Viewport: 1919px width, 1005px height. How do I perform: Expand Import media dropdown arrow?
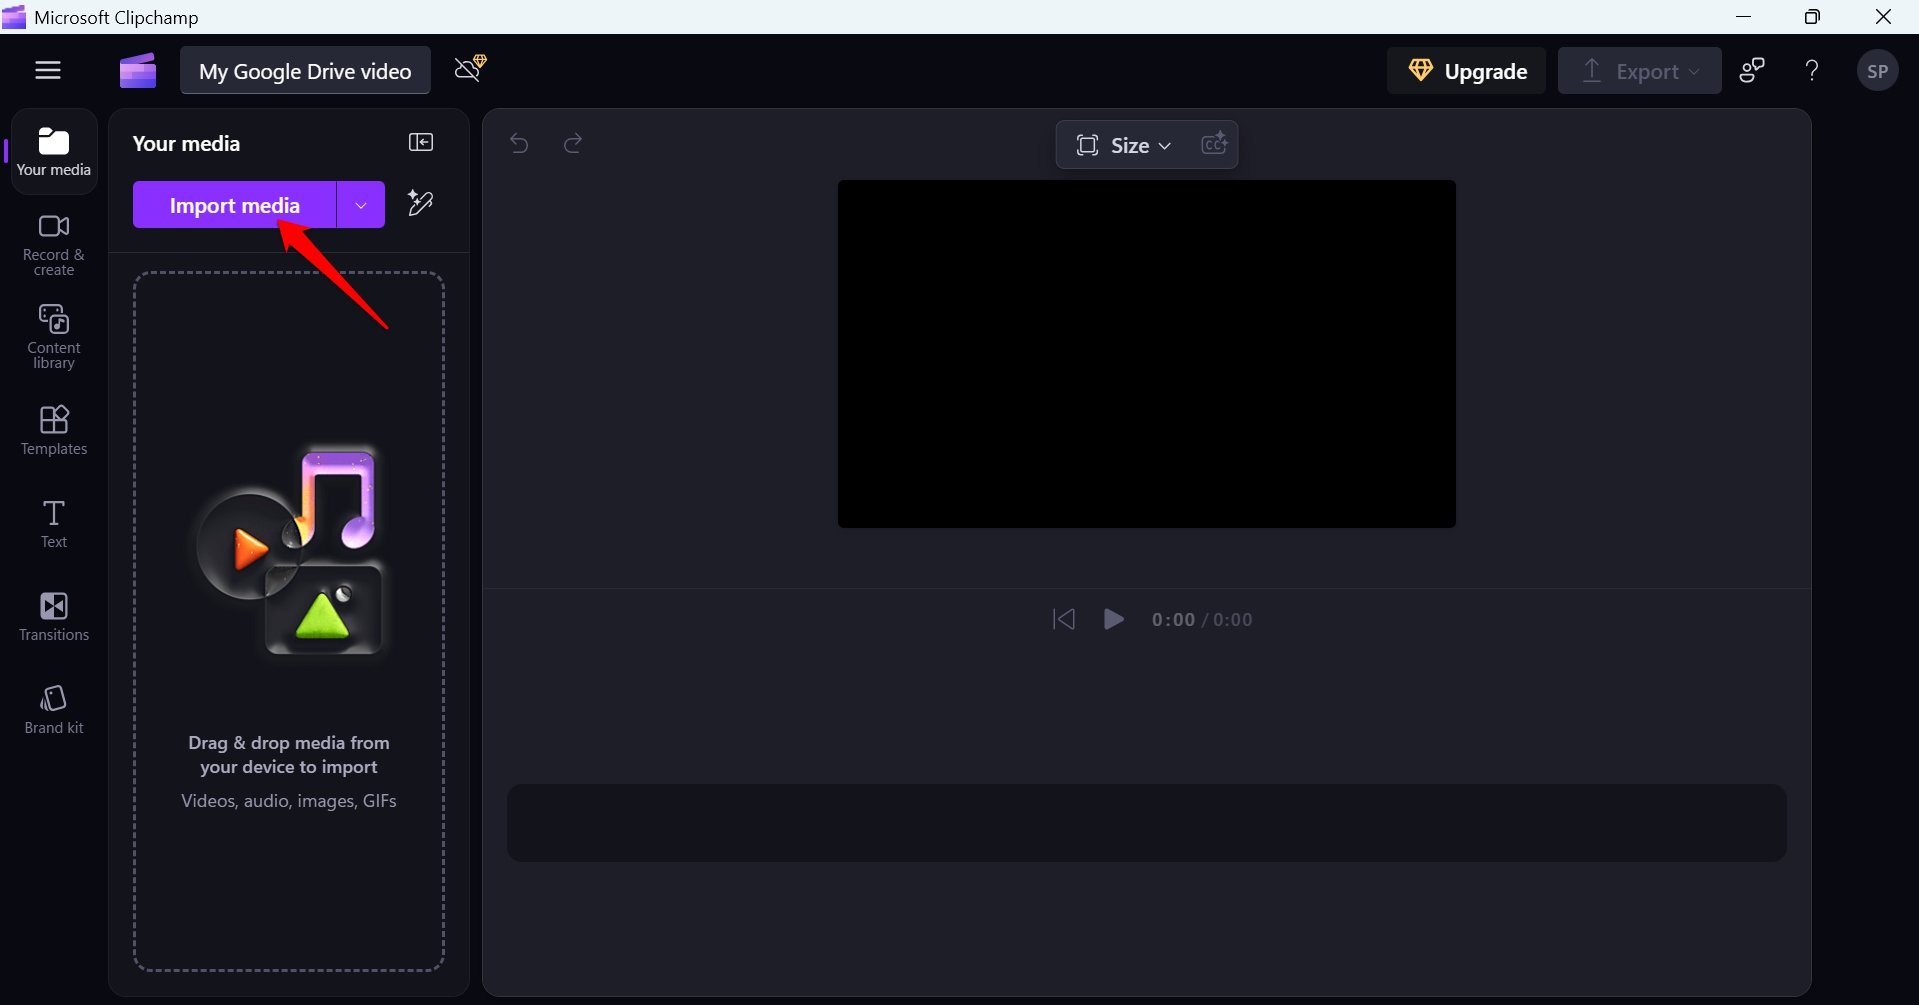[361, 205]
